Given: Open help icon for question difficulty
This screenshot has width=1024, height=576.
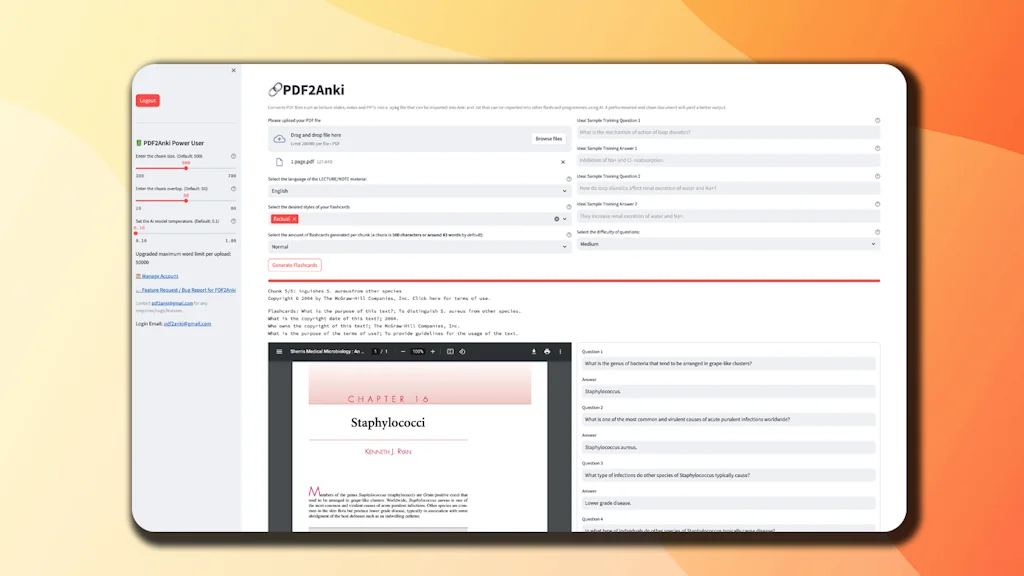Looking at the screenshot, I should click(877, 232).
